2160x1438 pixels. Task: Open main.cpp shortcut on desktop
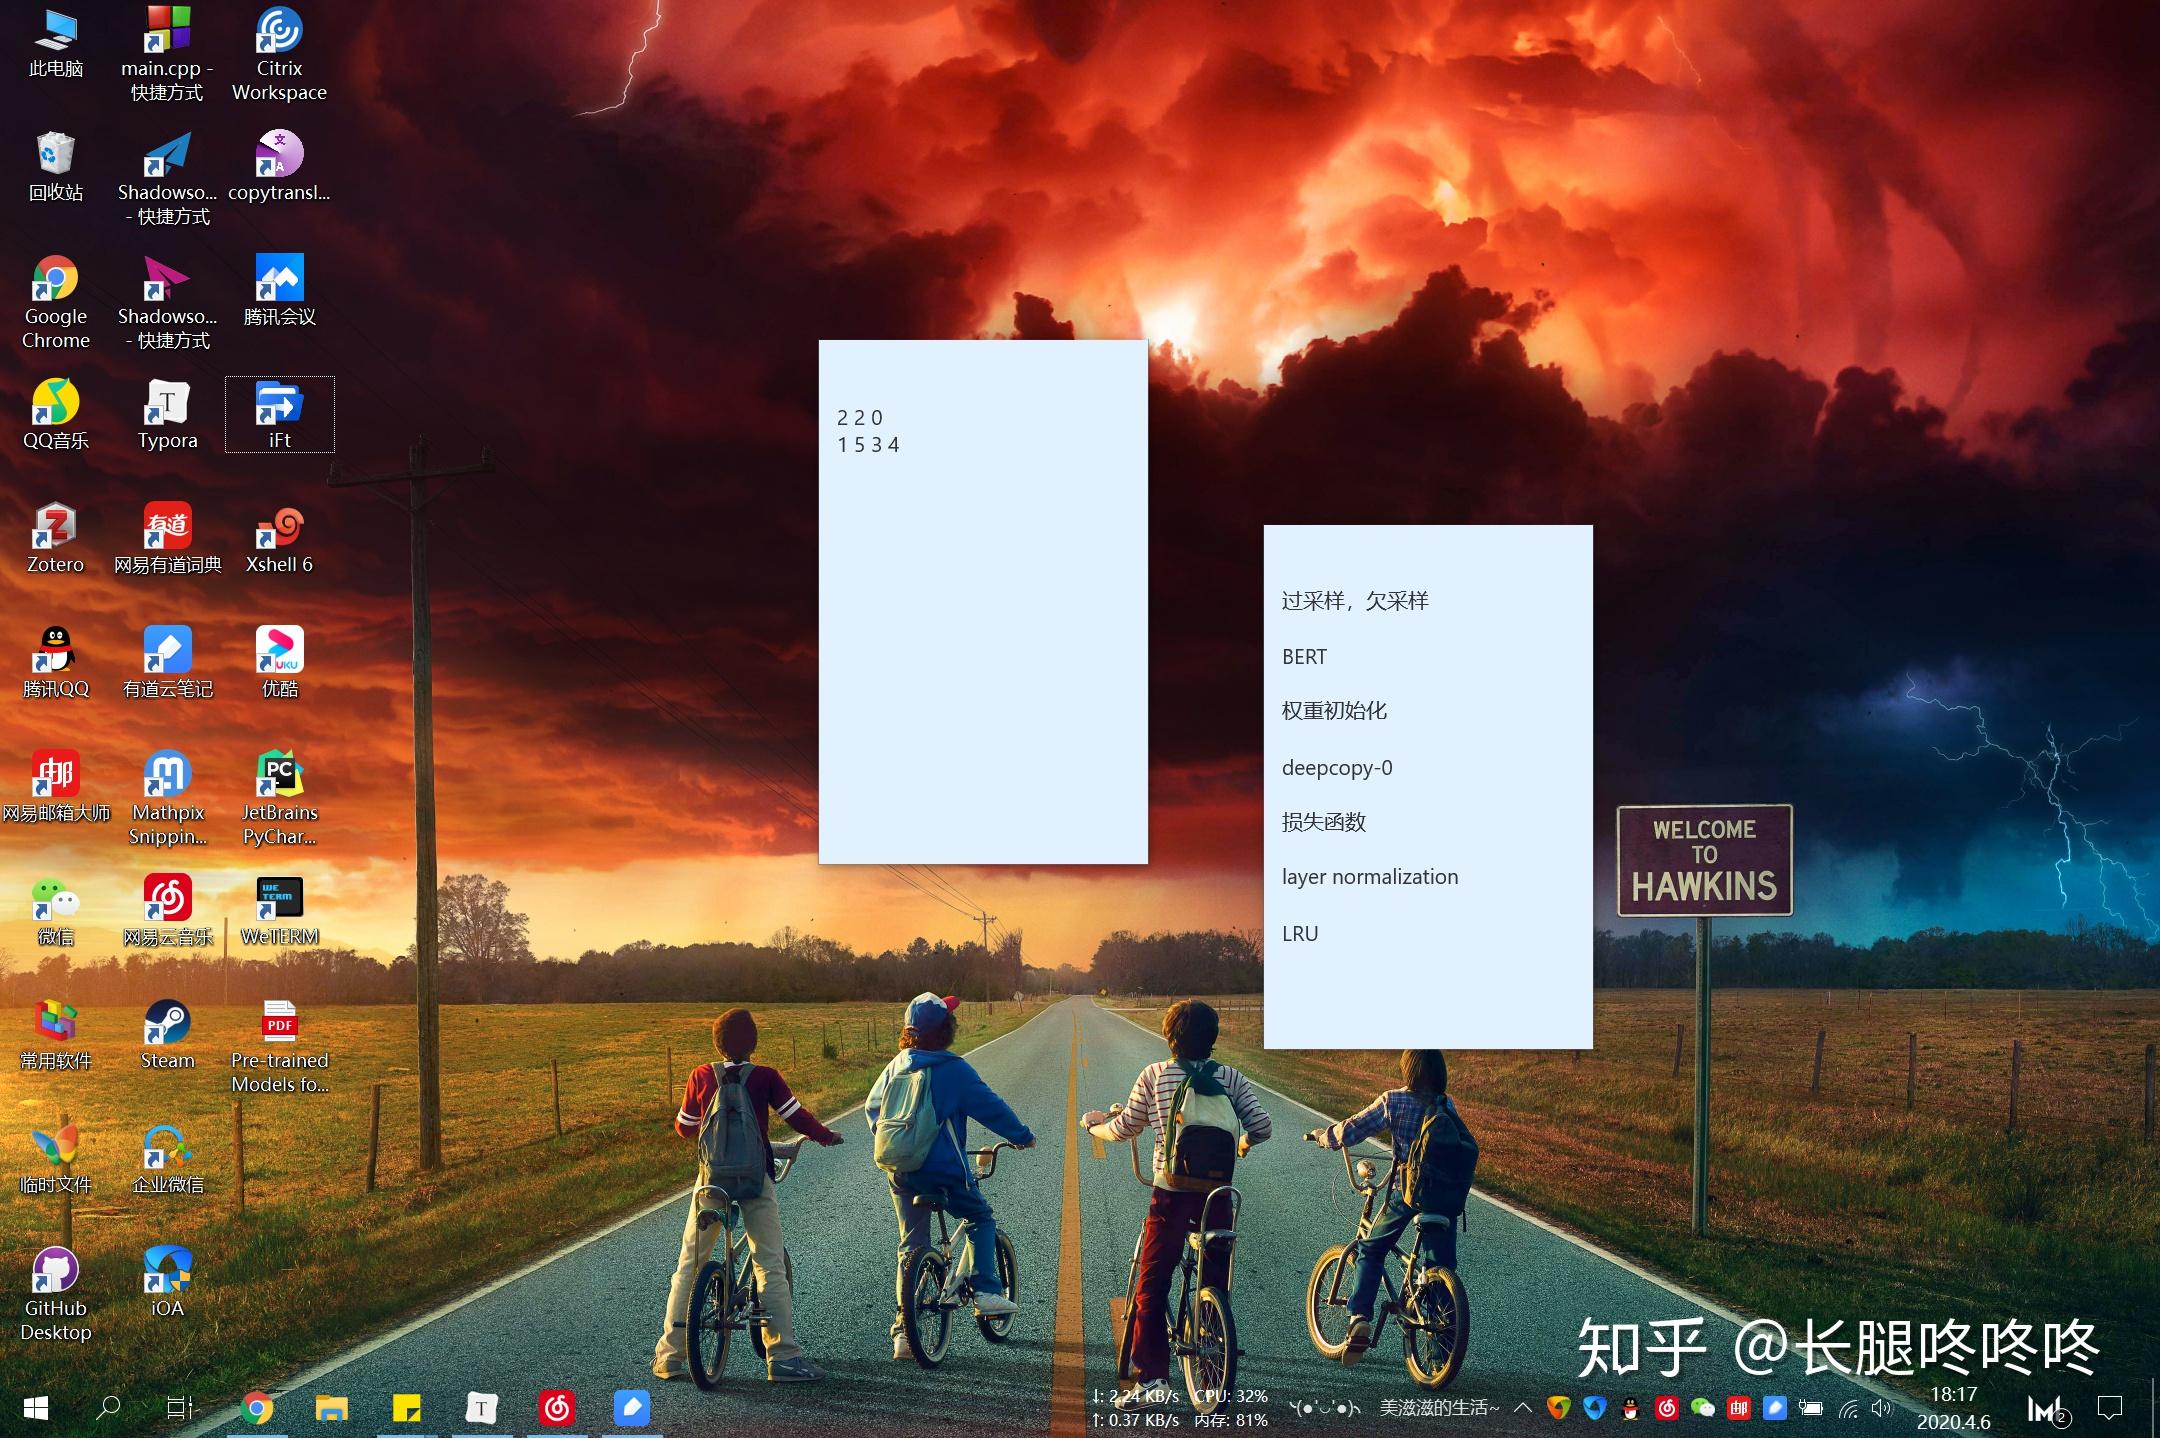tap(167, 54)
